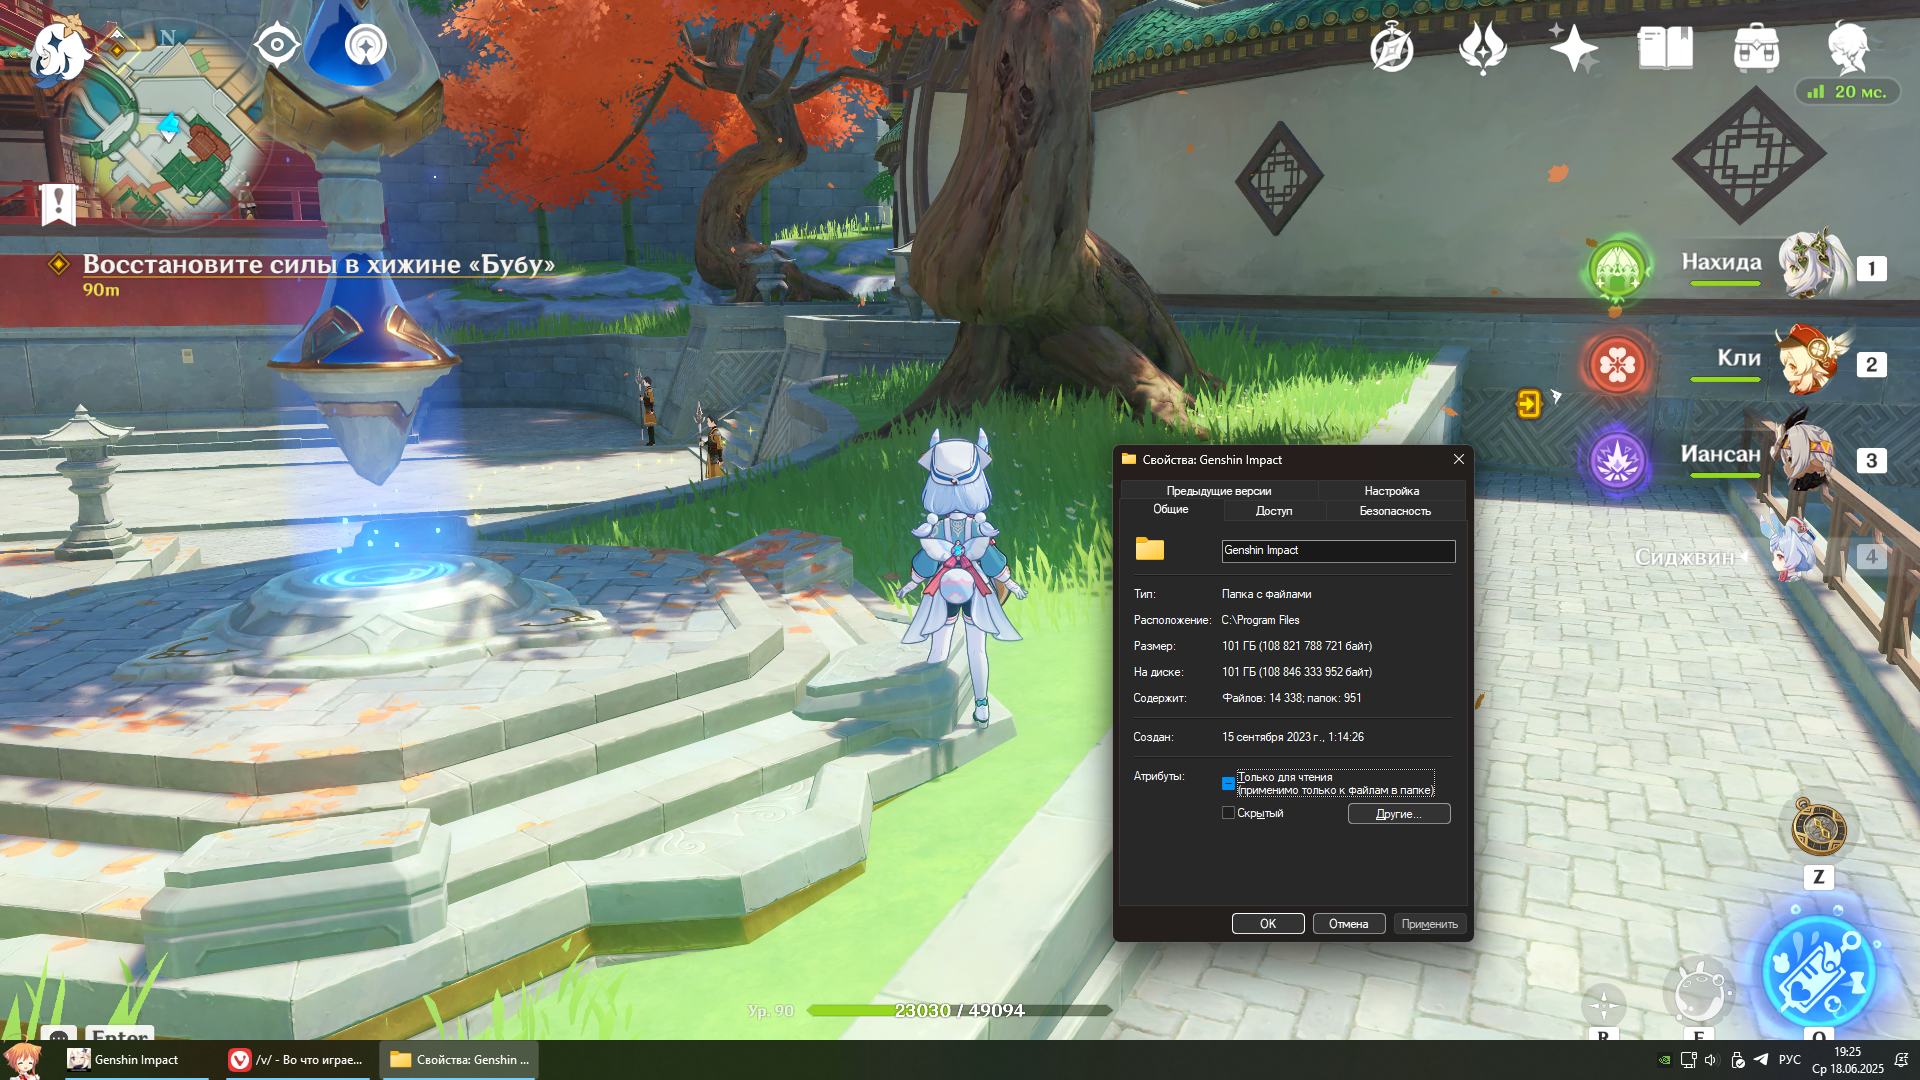Confirm properties with OK button

tap(1267, 924)
